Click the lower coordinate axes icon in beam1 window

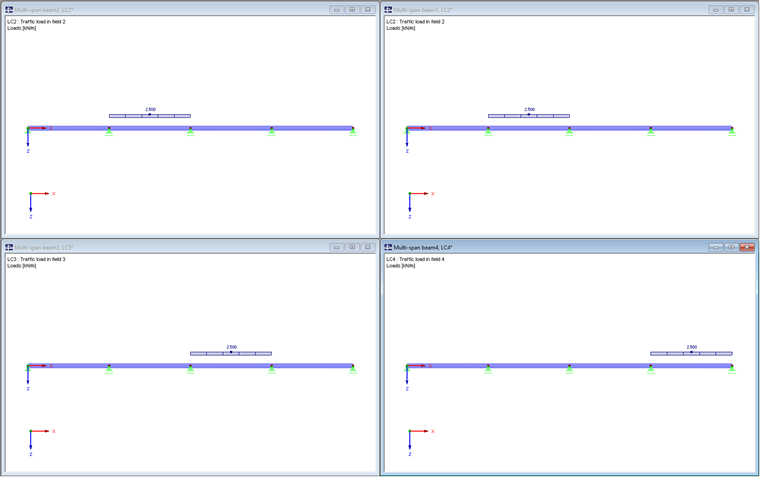tap(420, 205)
